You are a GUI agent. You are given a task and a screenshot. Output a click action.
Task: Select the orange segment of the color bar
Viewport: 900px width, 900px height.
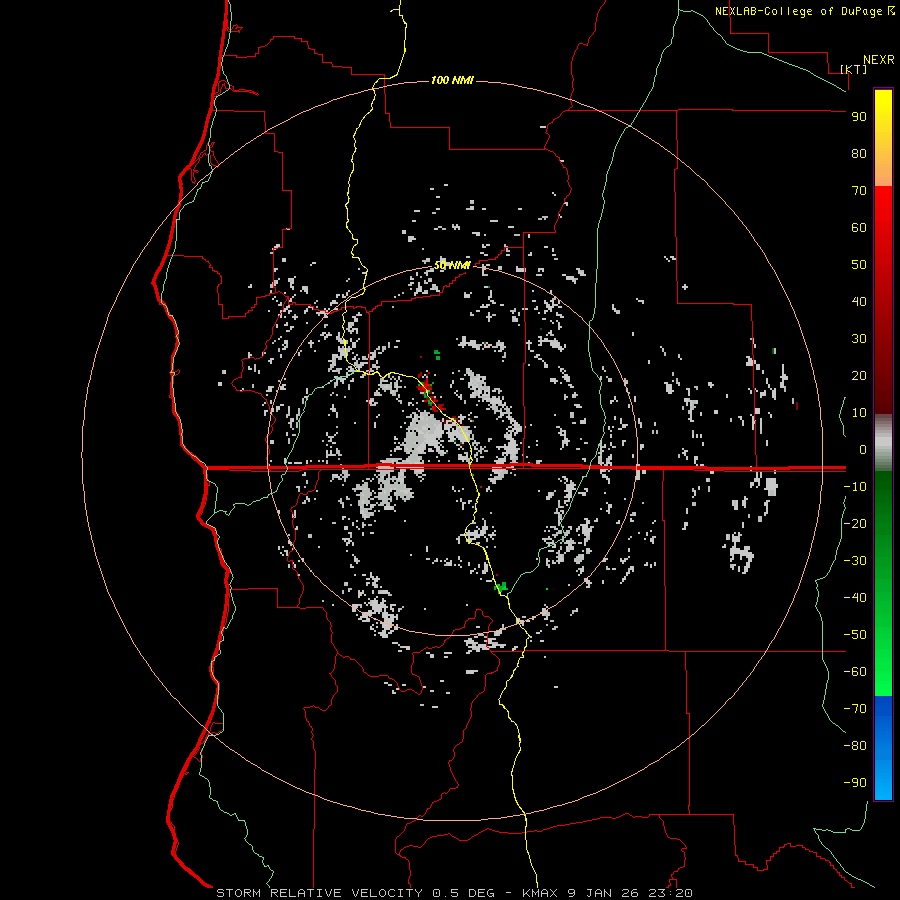[x=883, y=169]
